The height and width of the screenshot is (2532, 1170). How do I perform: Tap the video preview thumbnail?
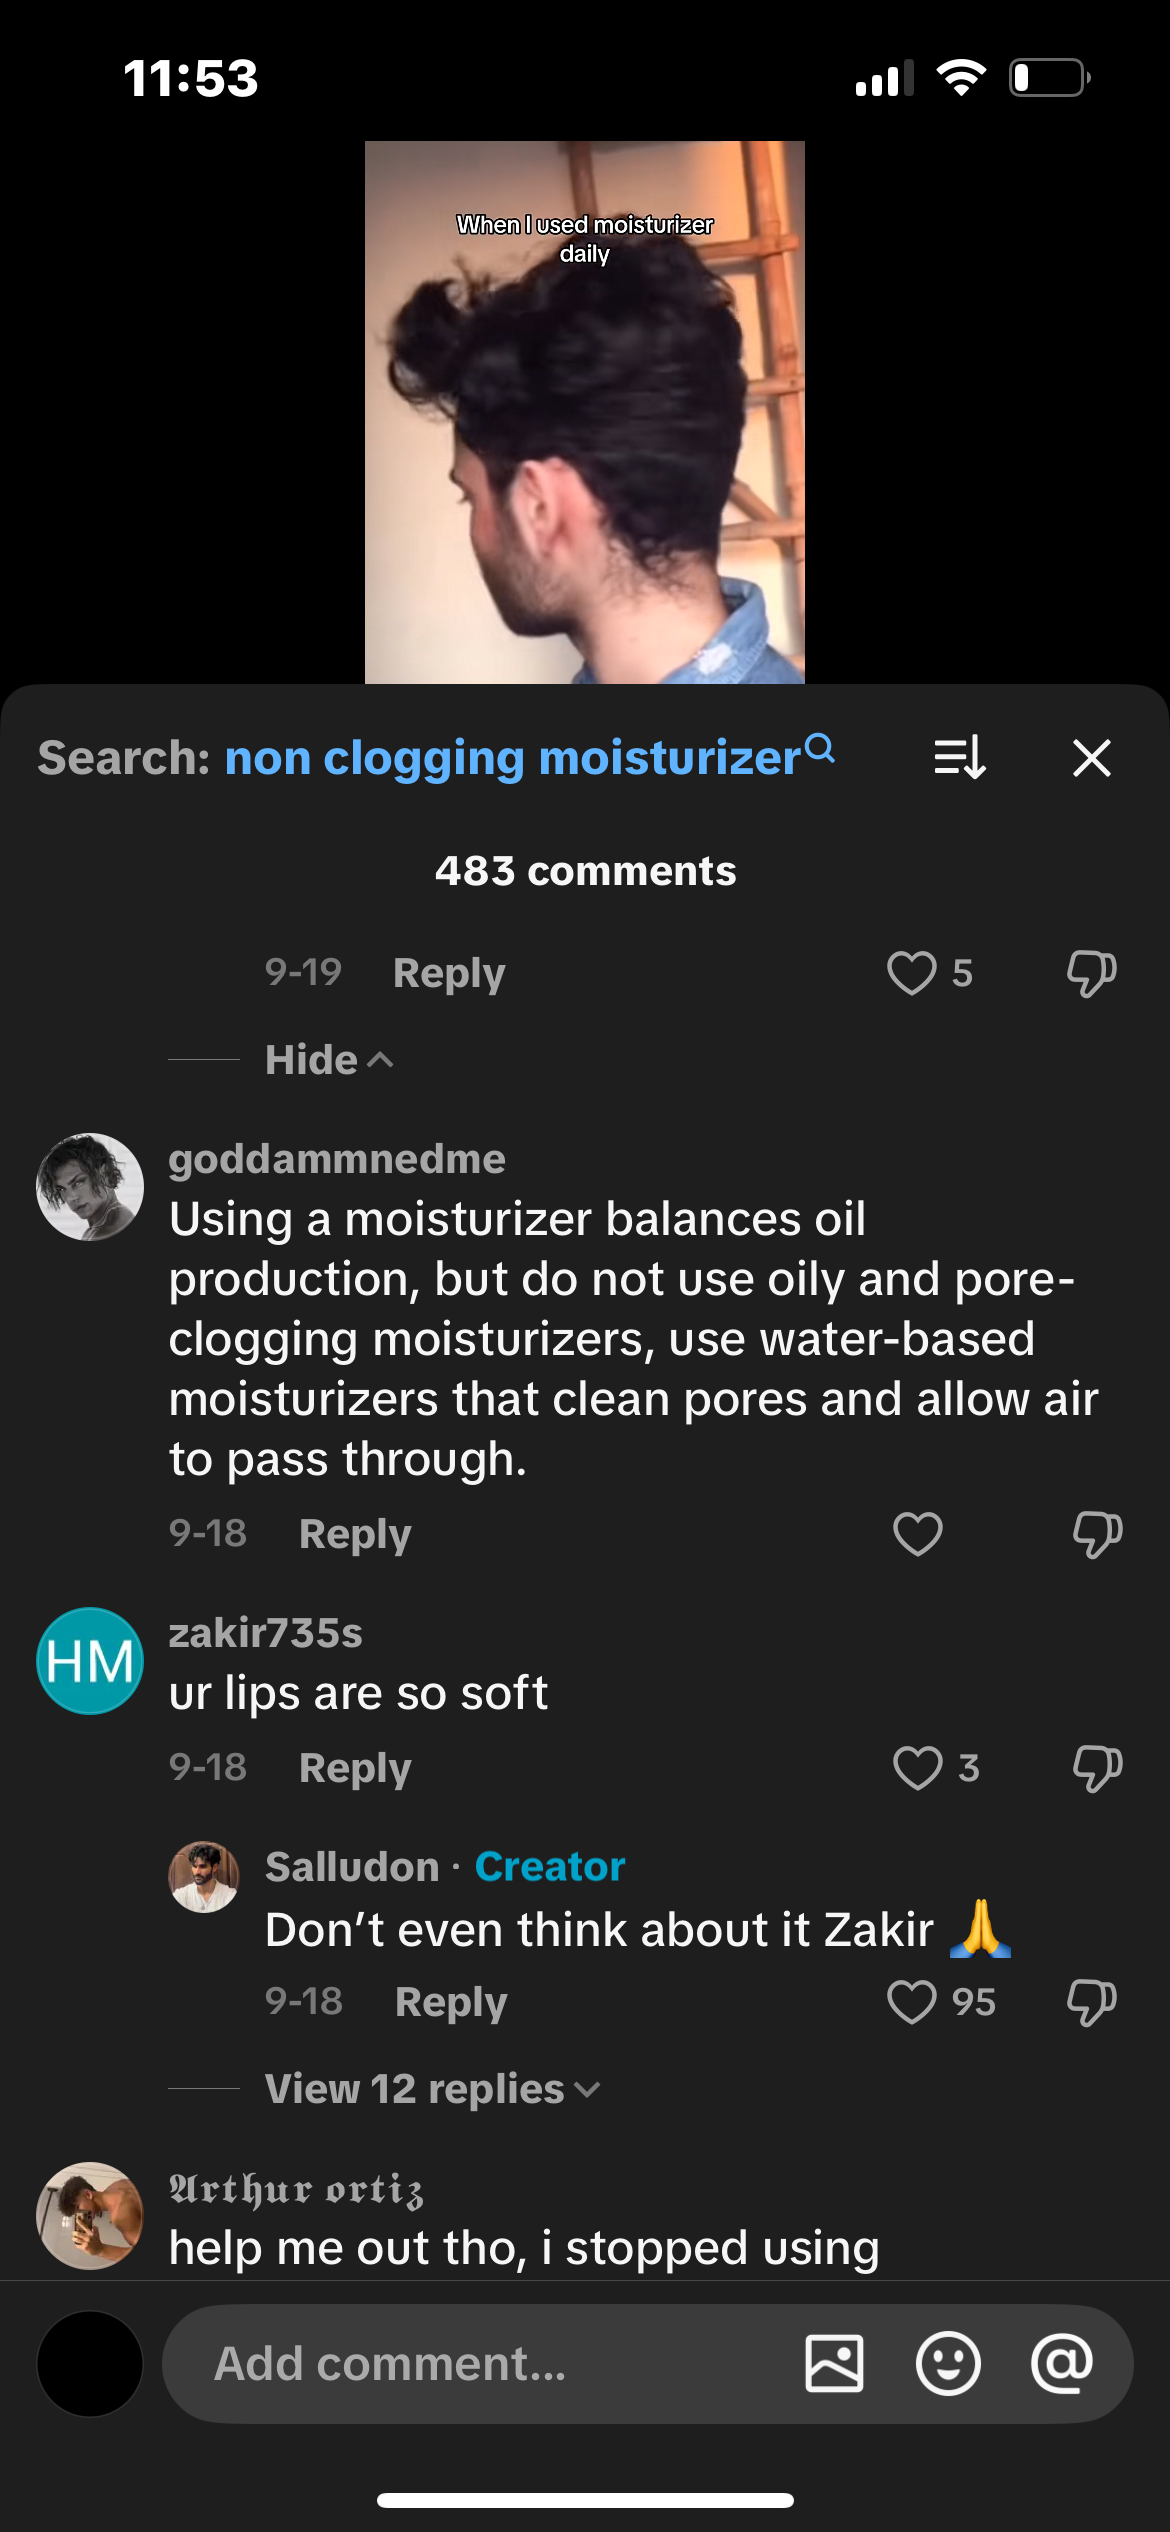click(x=584, y=412)
